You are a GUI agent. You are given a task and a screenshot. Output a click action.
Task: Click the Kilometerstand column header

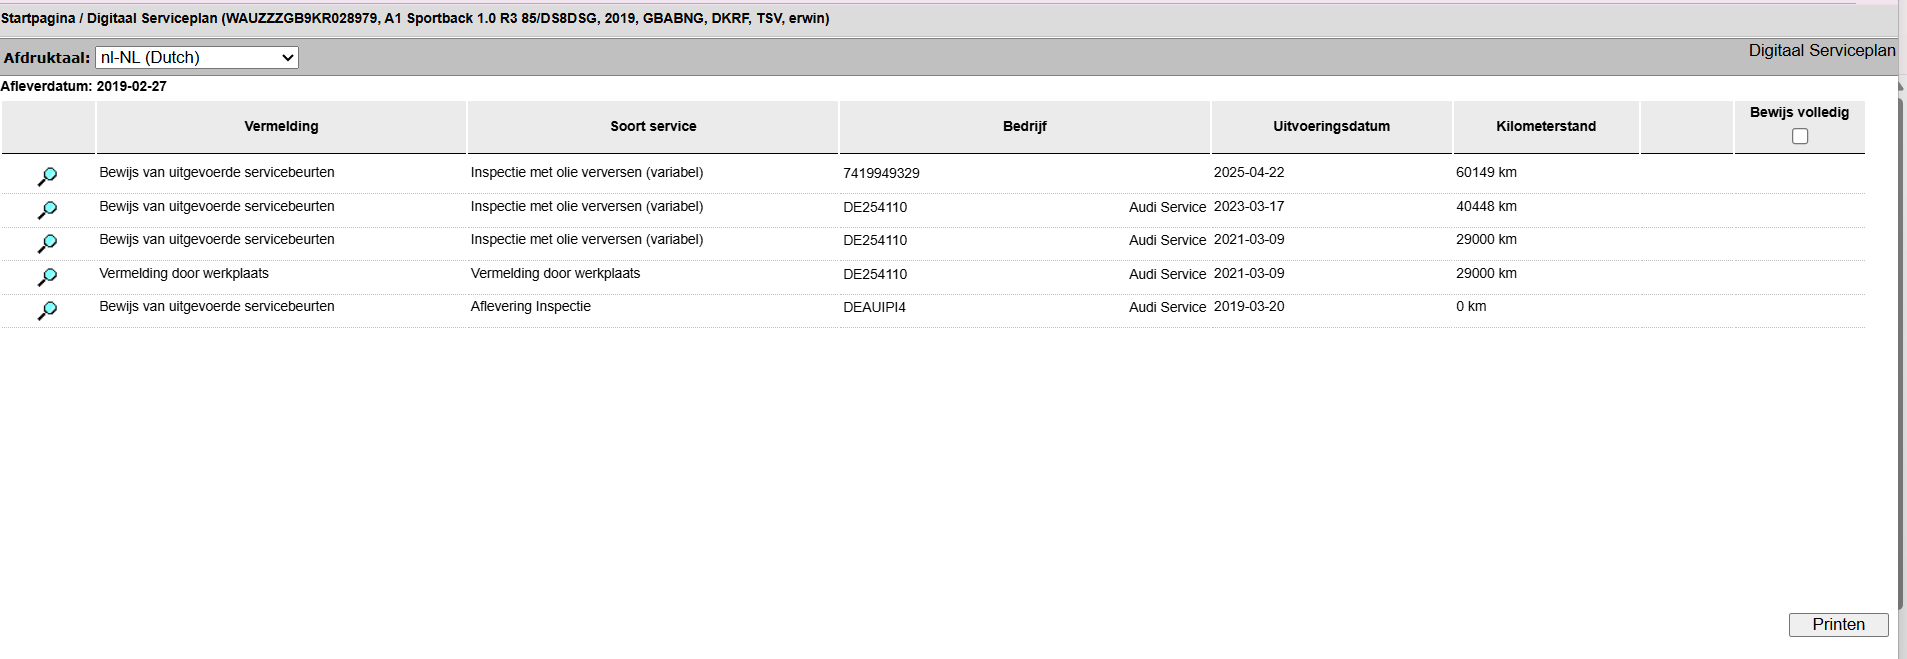pyautogui.click(x=1546, y=126)
